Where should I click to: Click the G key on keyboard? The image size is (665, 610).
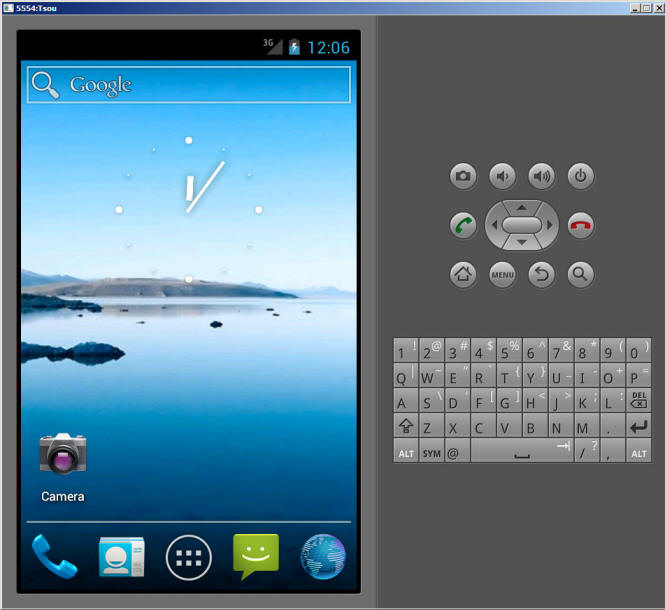[x=509, y=400]
